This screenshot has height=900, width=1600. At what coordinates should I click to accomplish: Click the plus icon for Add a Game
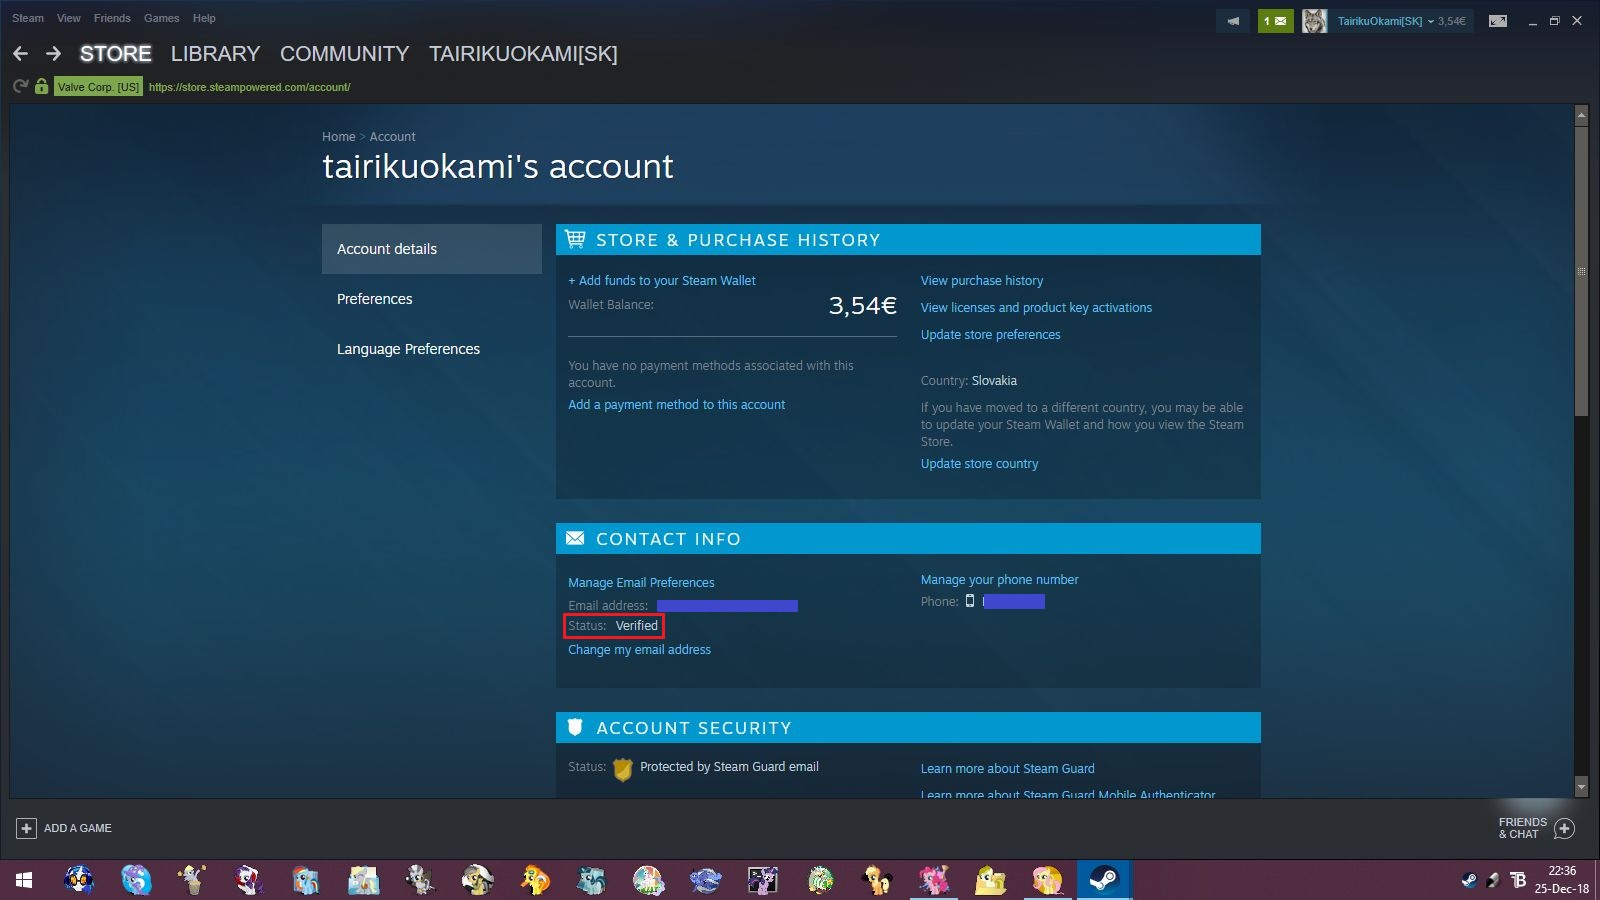[27, 828]
